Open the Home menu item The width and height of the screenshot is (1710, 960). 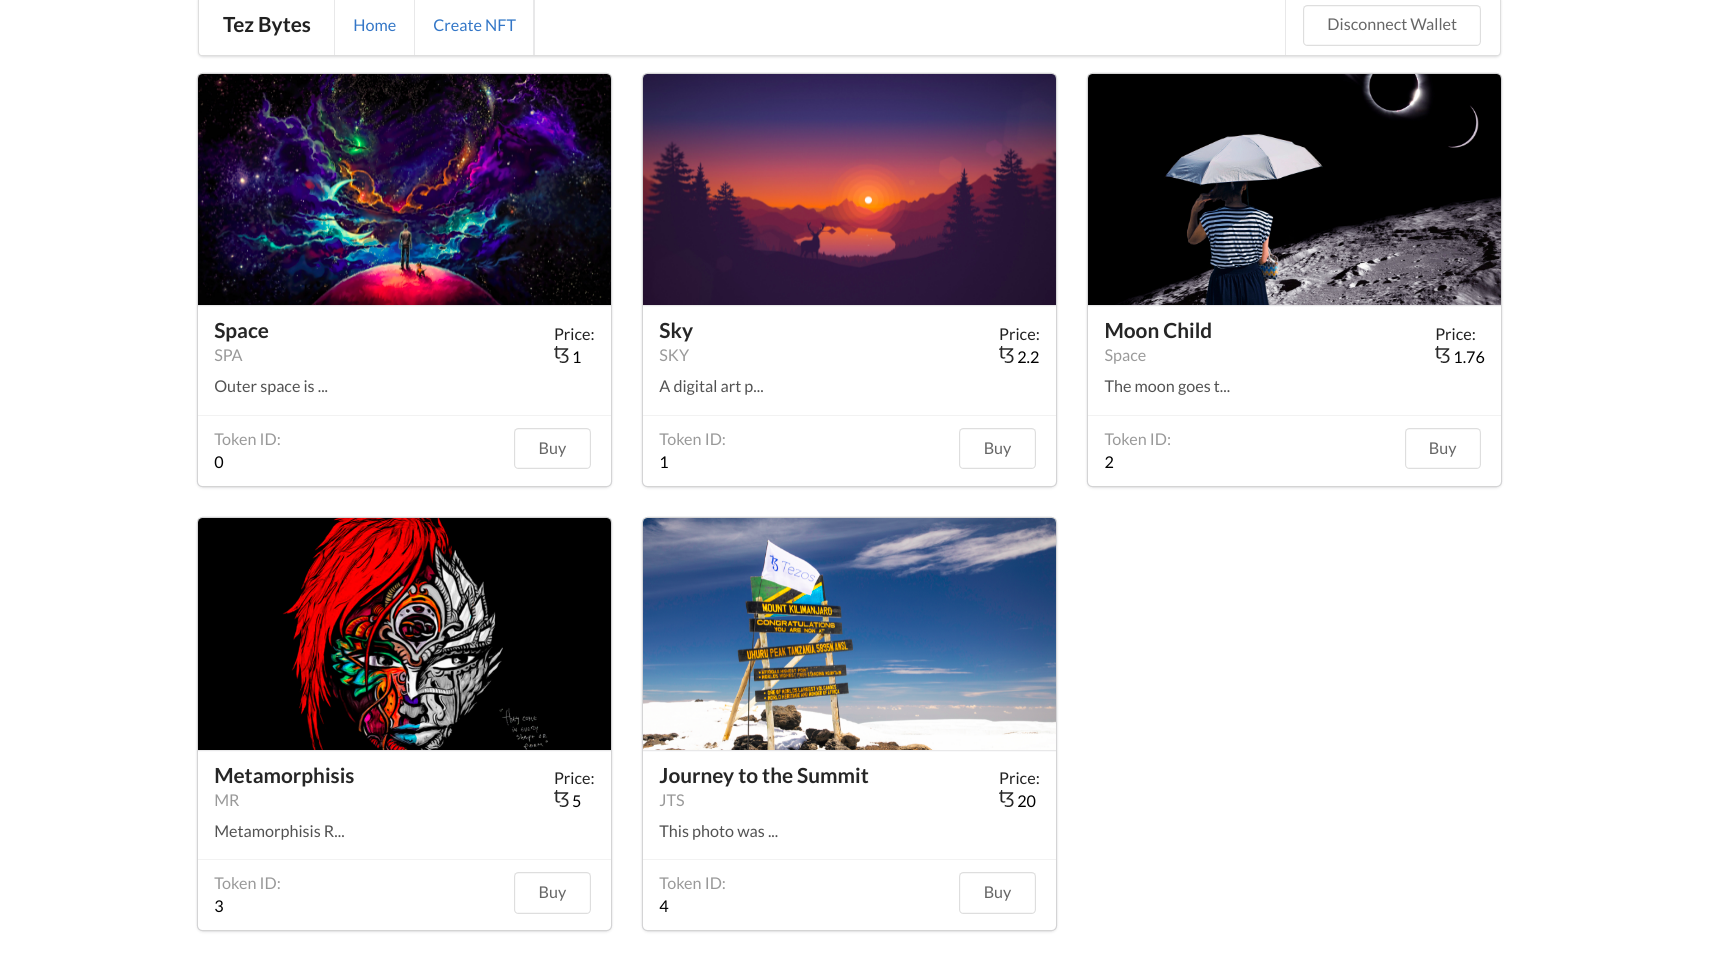pos(374,25)
